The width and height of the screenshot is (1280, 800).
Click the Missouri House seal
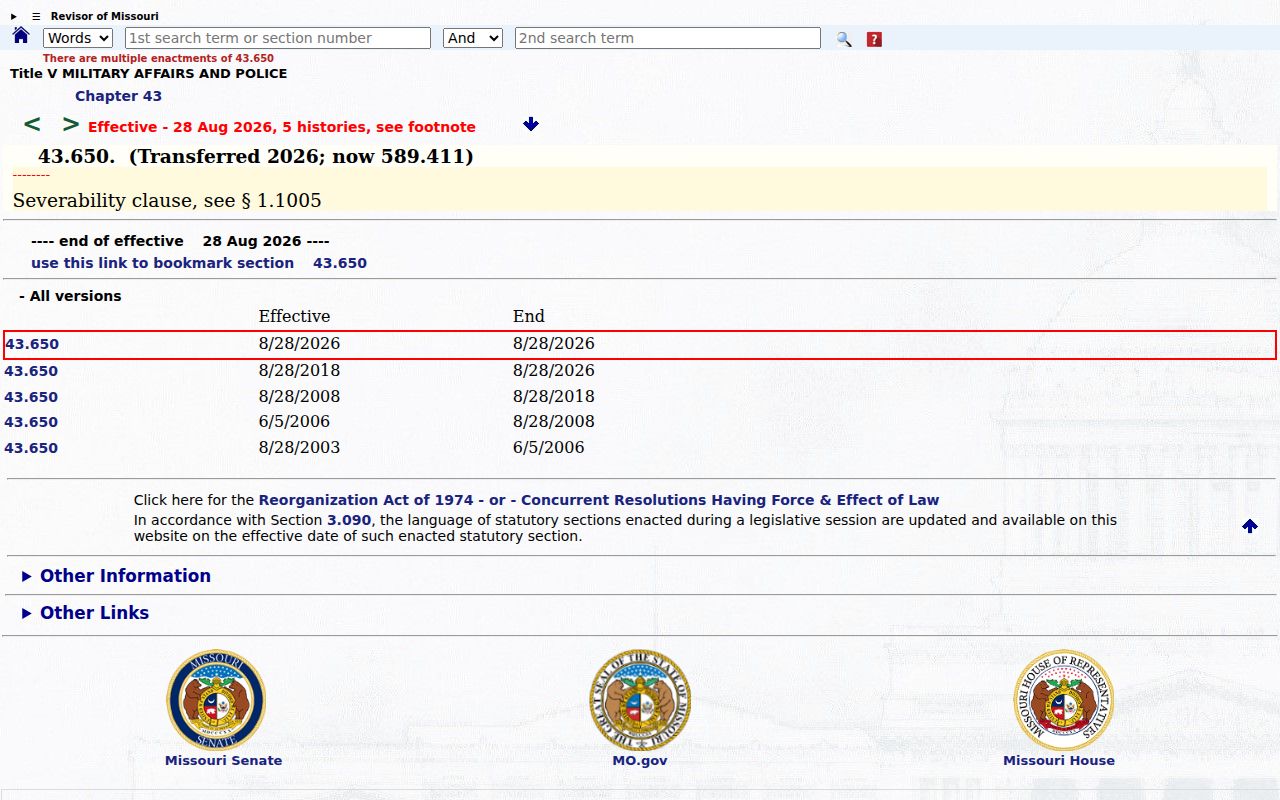(1064, 700)
